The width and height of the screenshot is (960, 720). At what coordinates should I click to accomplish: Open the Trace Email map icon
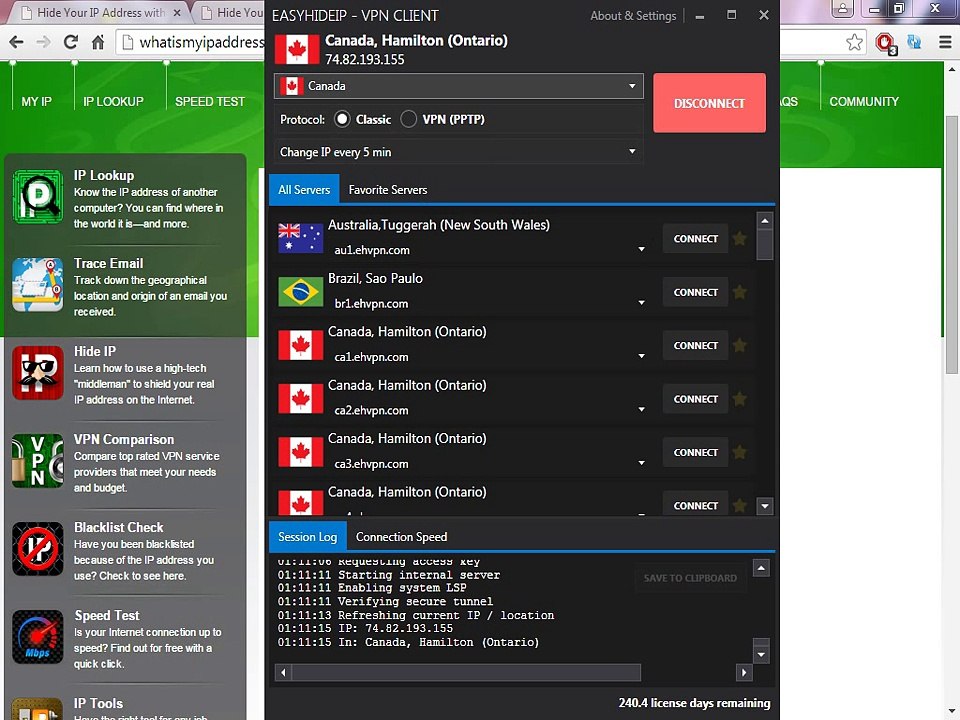(x=38, y=285)
